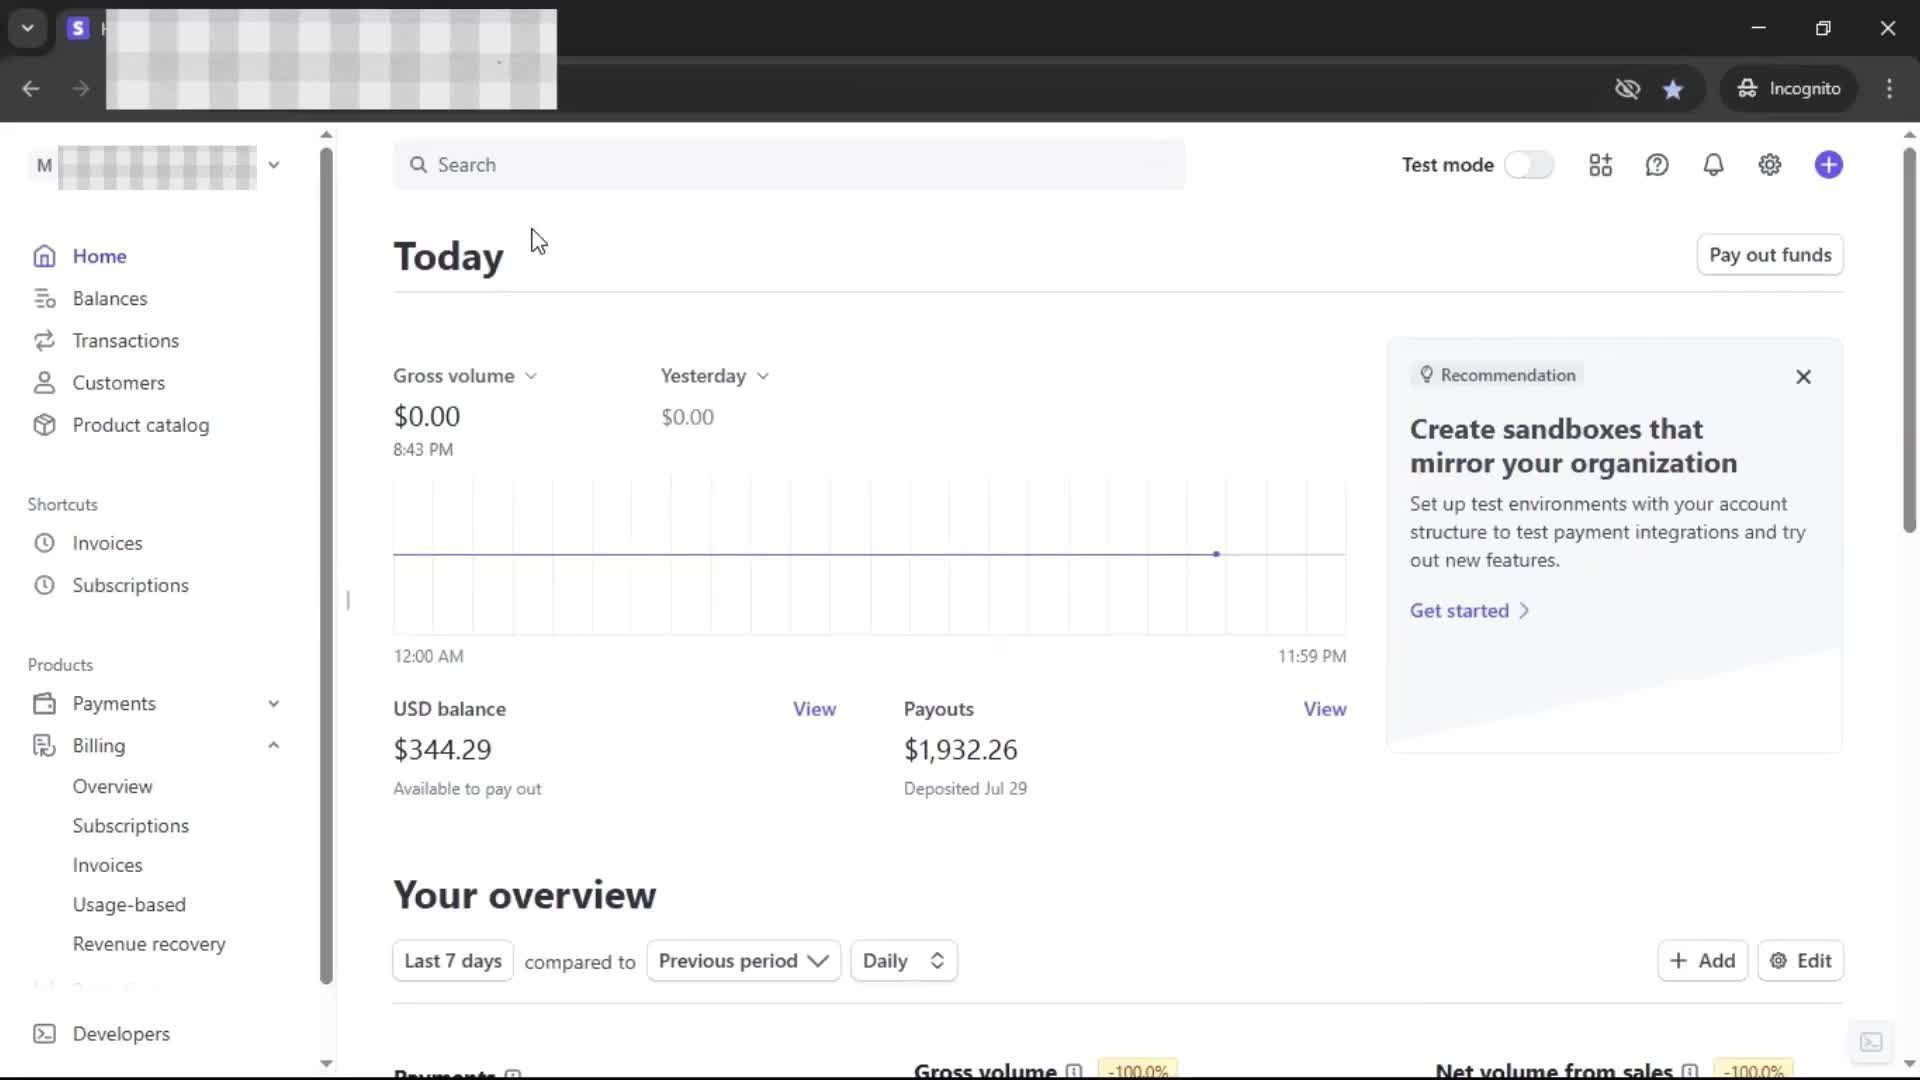
Task: Click Pay out funds button
Action: click(1769, 255)
